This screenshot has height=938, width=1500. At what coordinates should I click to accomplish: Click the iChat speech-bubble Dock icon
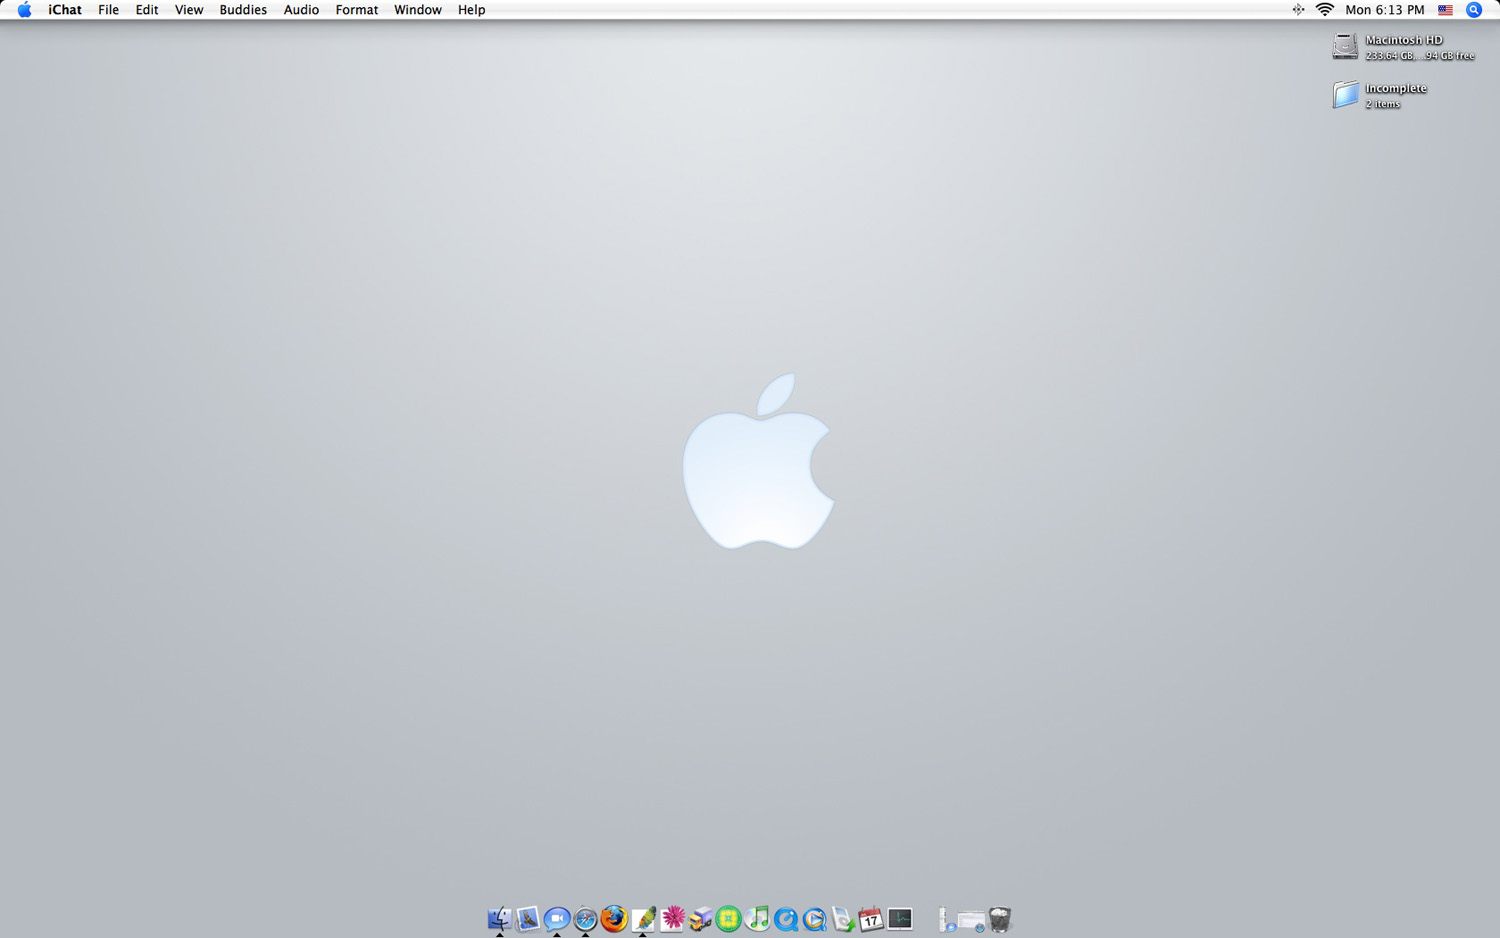coord(557,919)
